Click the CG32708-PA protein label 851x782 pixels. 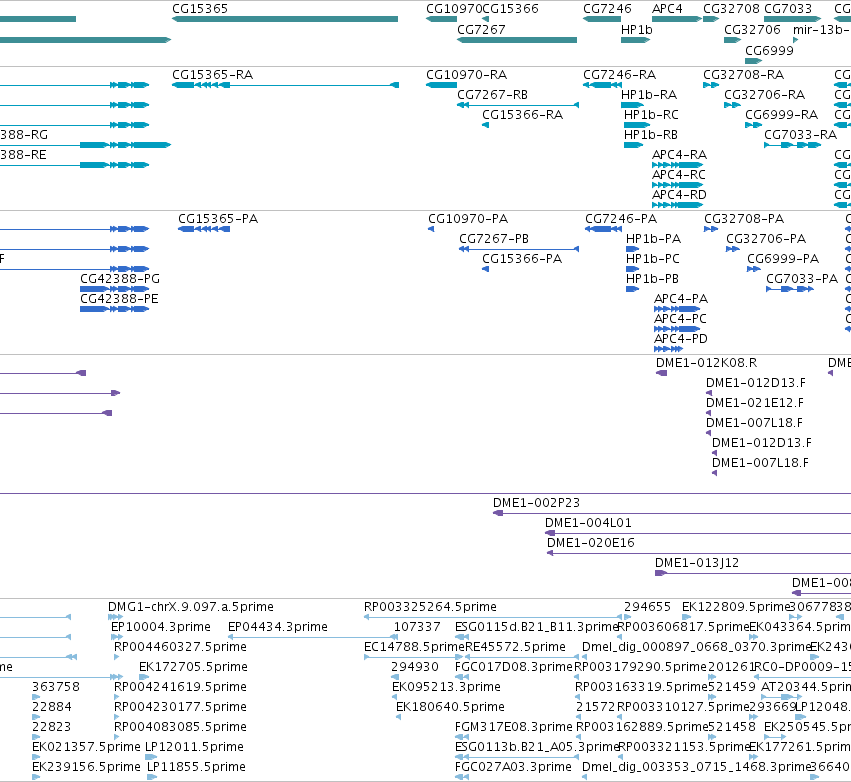(744, 219)
